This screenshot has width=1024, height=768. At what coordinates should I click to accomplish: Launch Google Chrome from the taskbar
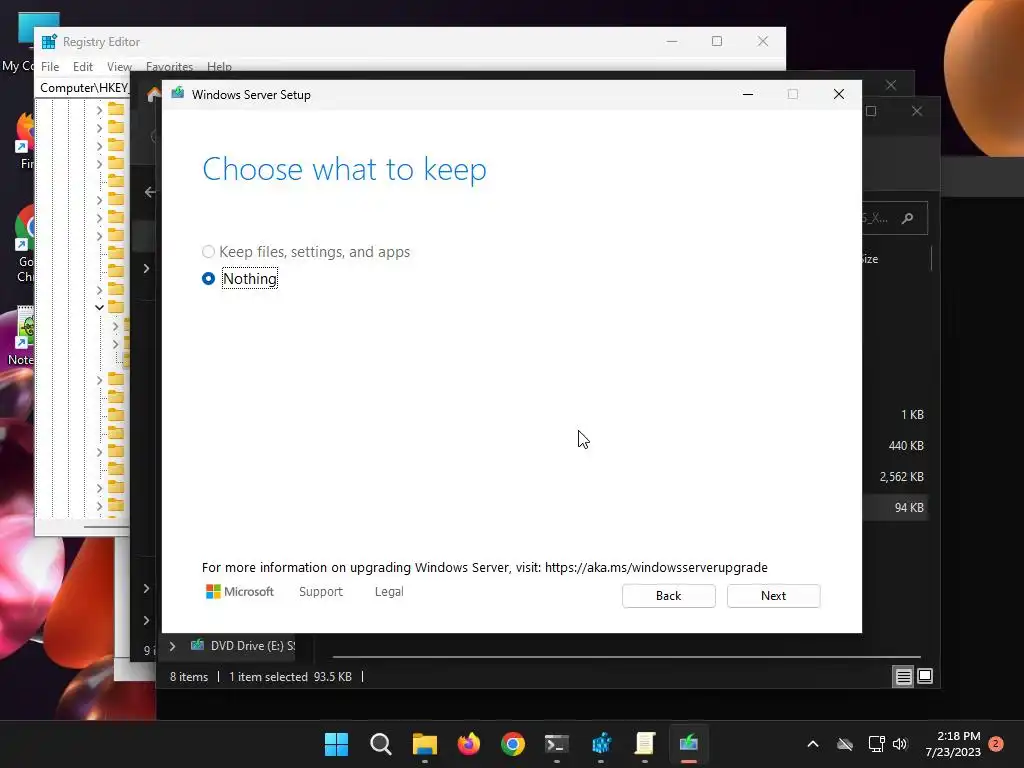tap(513, 744)
